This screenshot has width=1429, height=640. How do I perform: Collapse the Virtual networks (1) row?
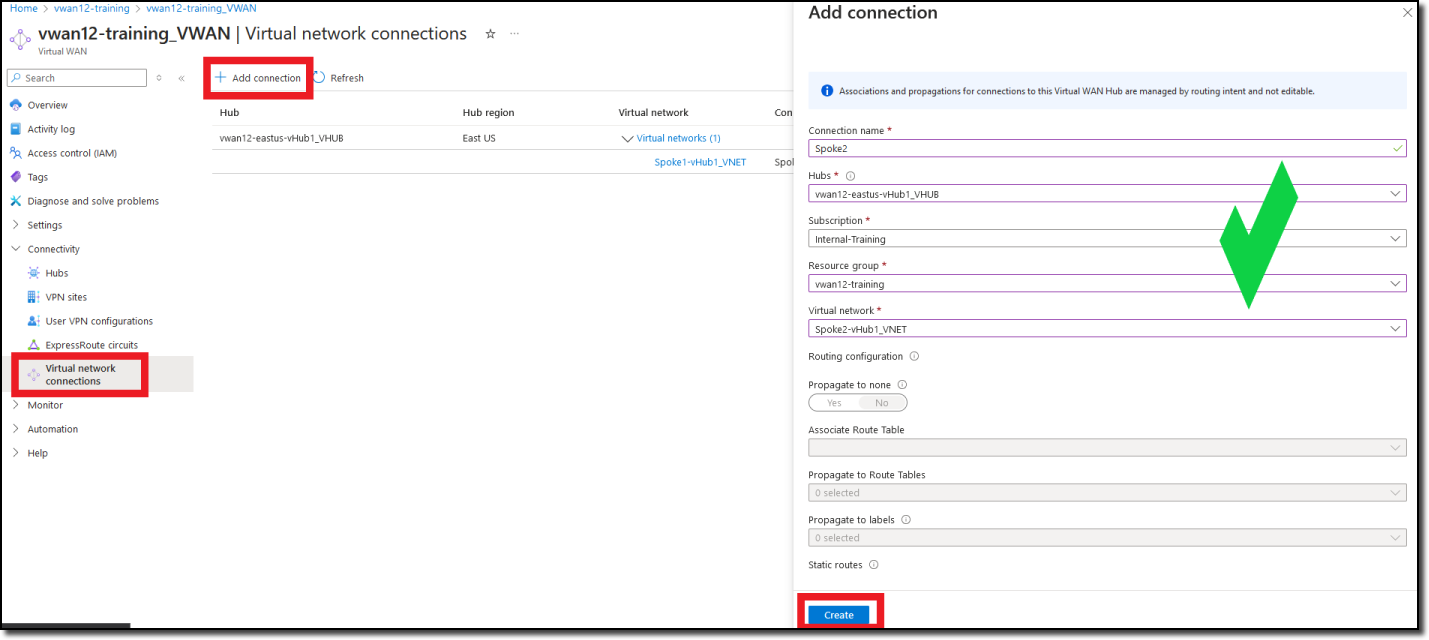click(627, 138)
